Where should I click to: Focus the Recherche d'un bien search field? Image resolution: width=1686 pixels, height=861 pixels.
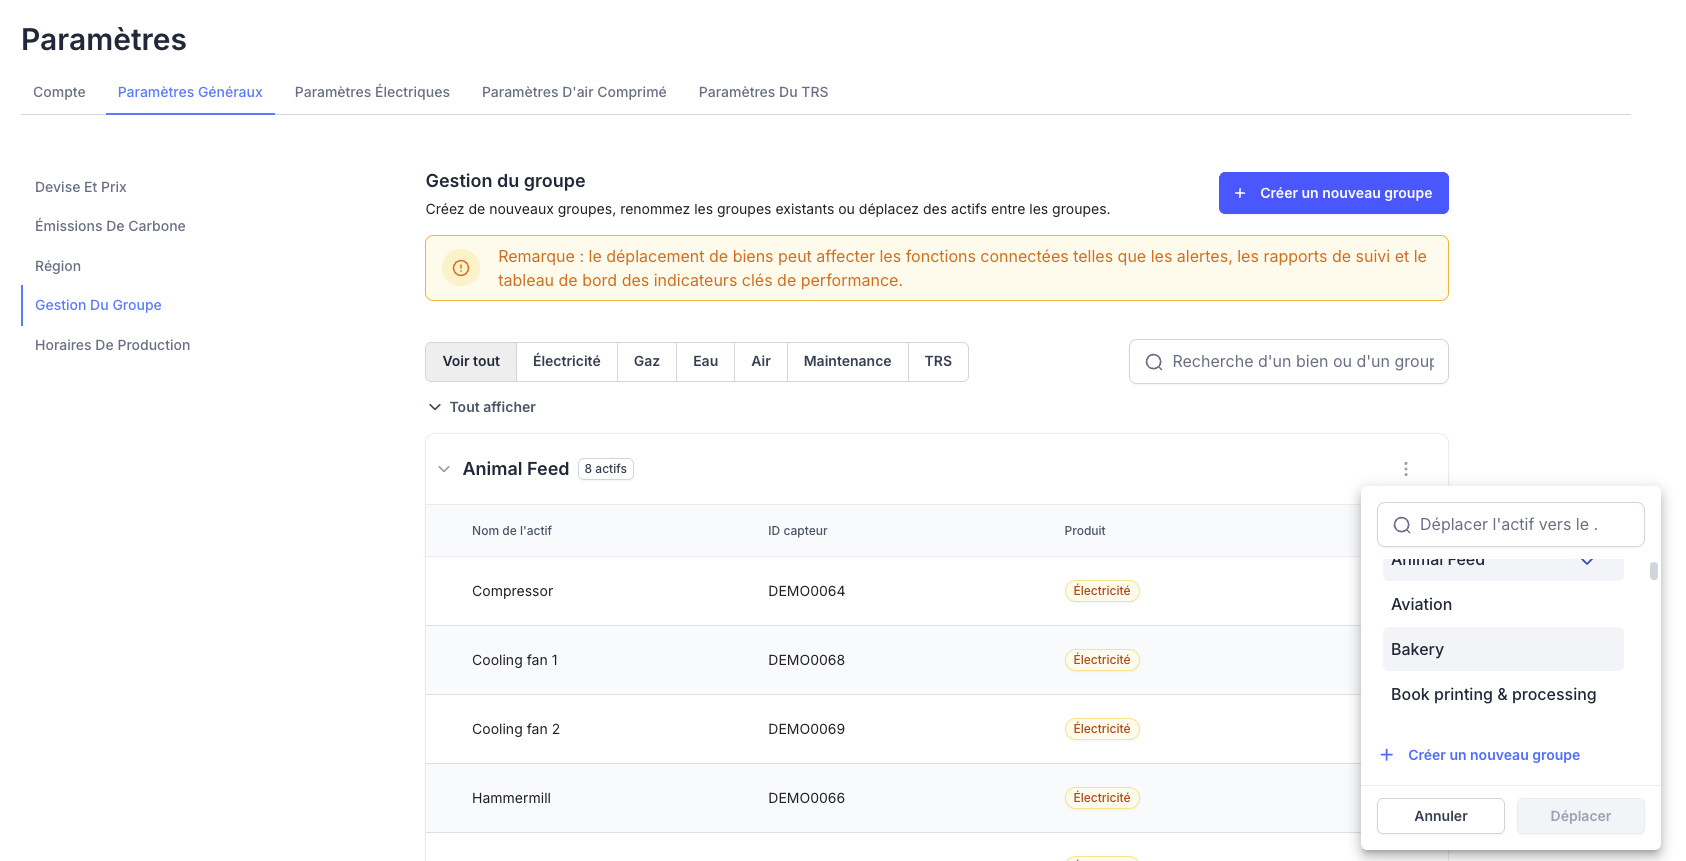pyautogui.click(x=1302, y=362)
